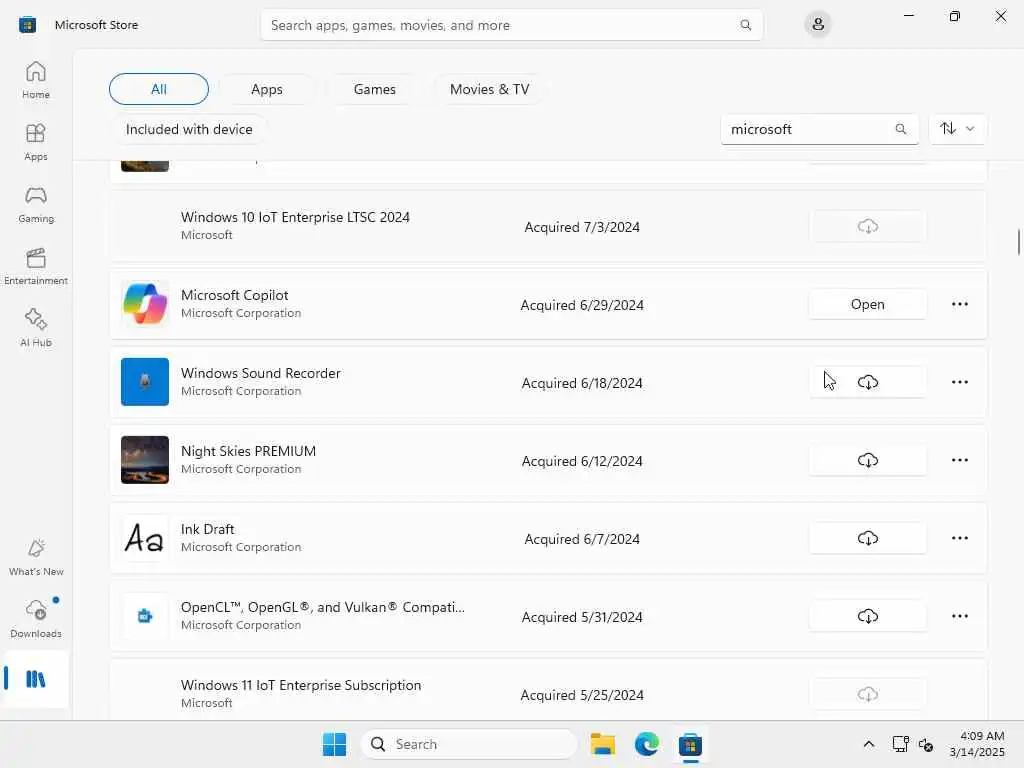The width and height of the screenshot is (1024, 768).
Task: Click the Library icon in sidebar
Action: coord(36,679)
